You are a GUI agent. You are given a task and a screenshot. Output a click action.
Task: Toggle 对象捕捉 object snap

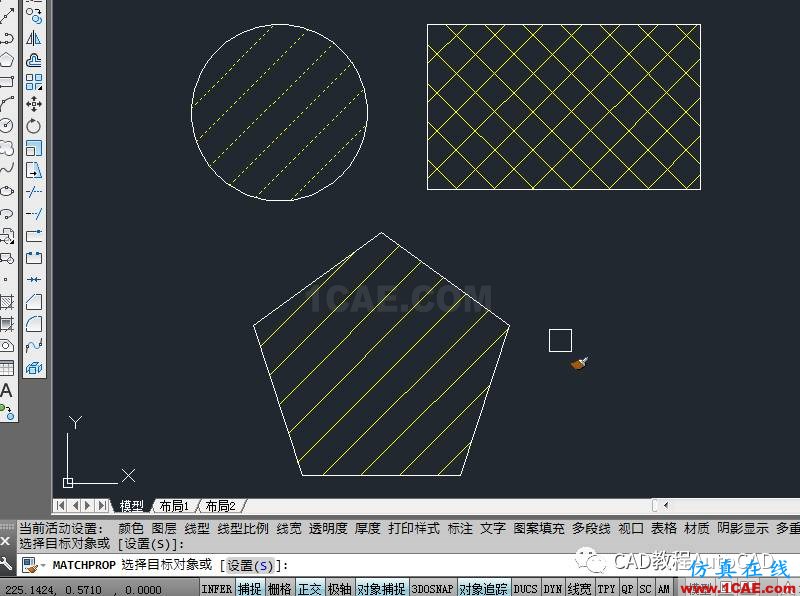pyautogui.click(x=381, y=588)
